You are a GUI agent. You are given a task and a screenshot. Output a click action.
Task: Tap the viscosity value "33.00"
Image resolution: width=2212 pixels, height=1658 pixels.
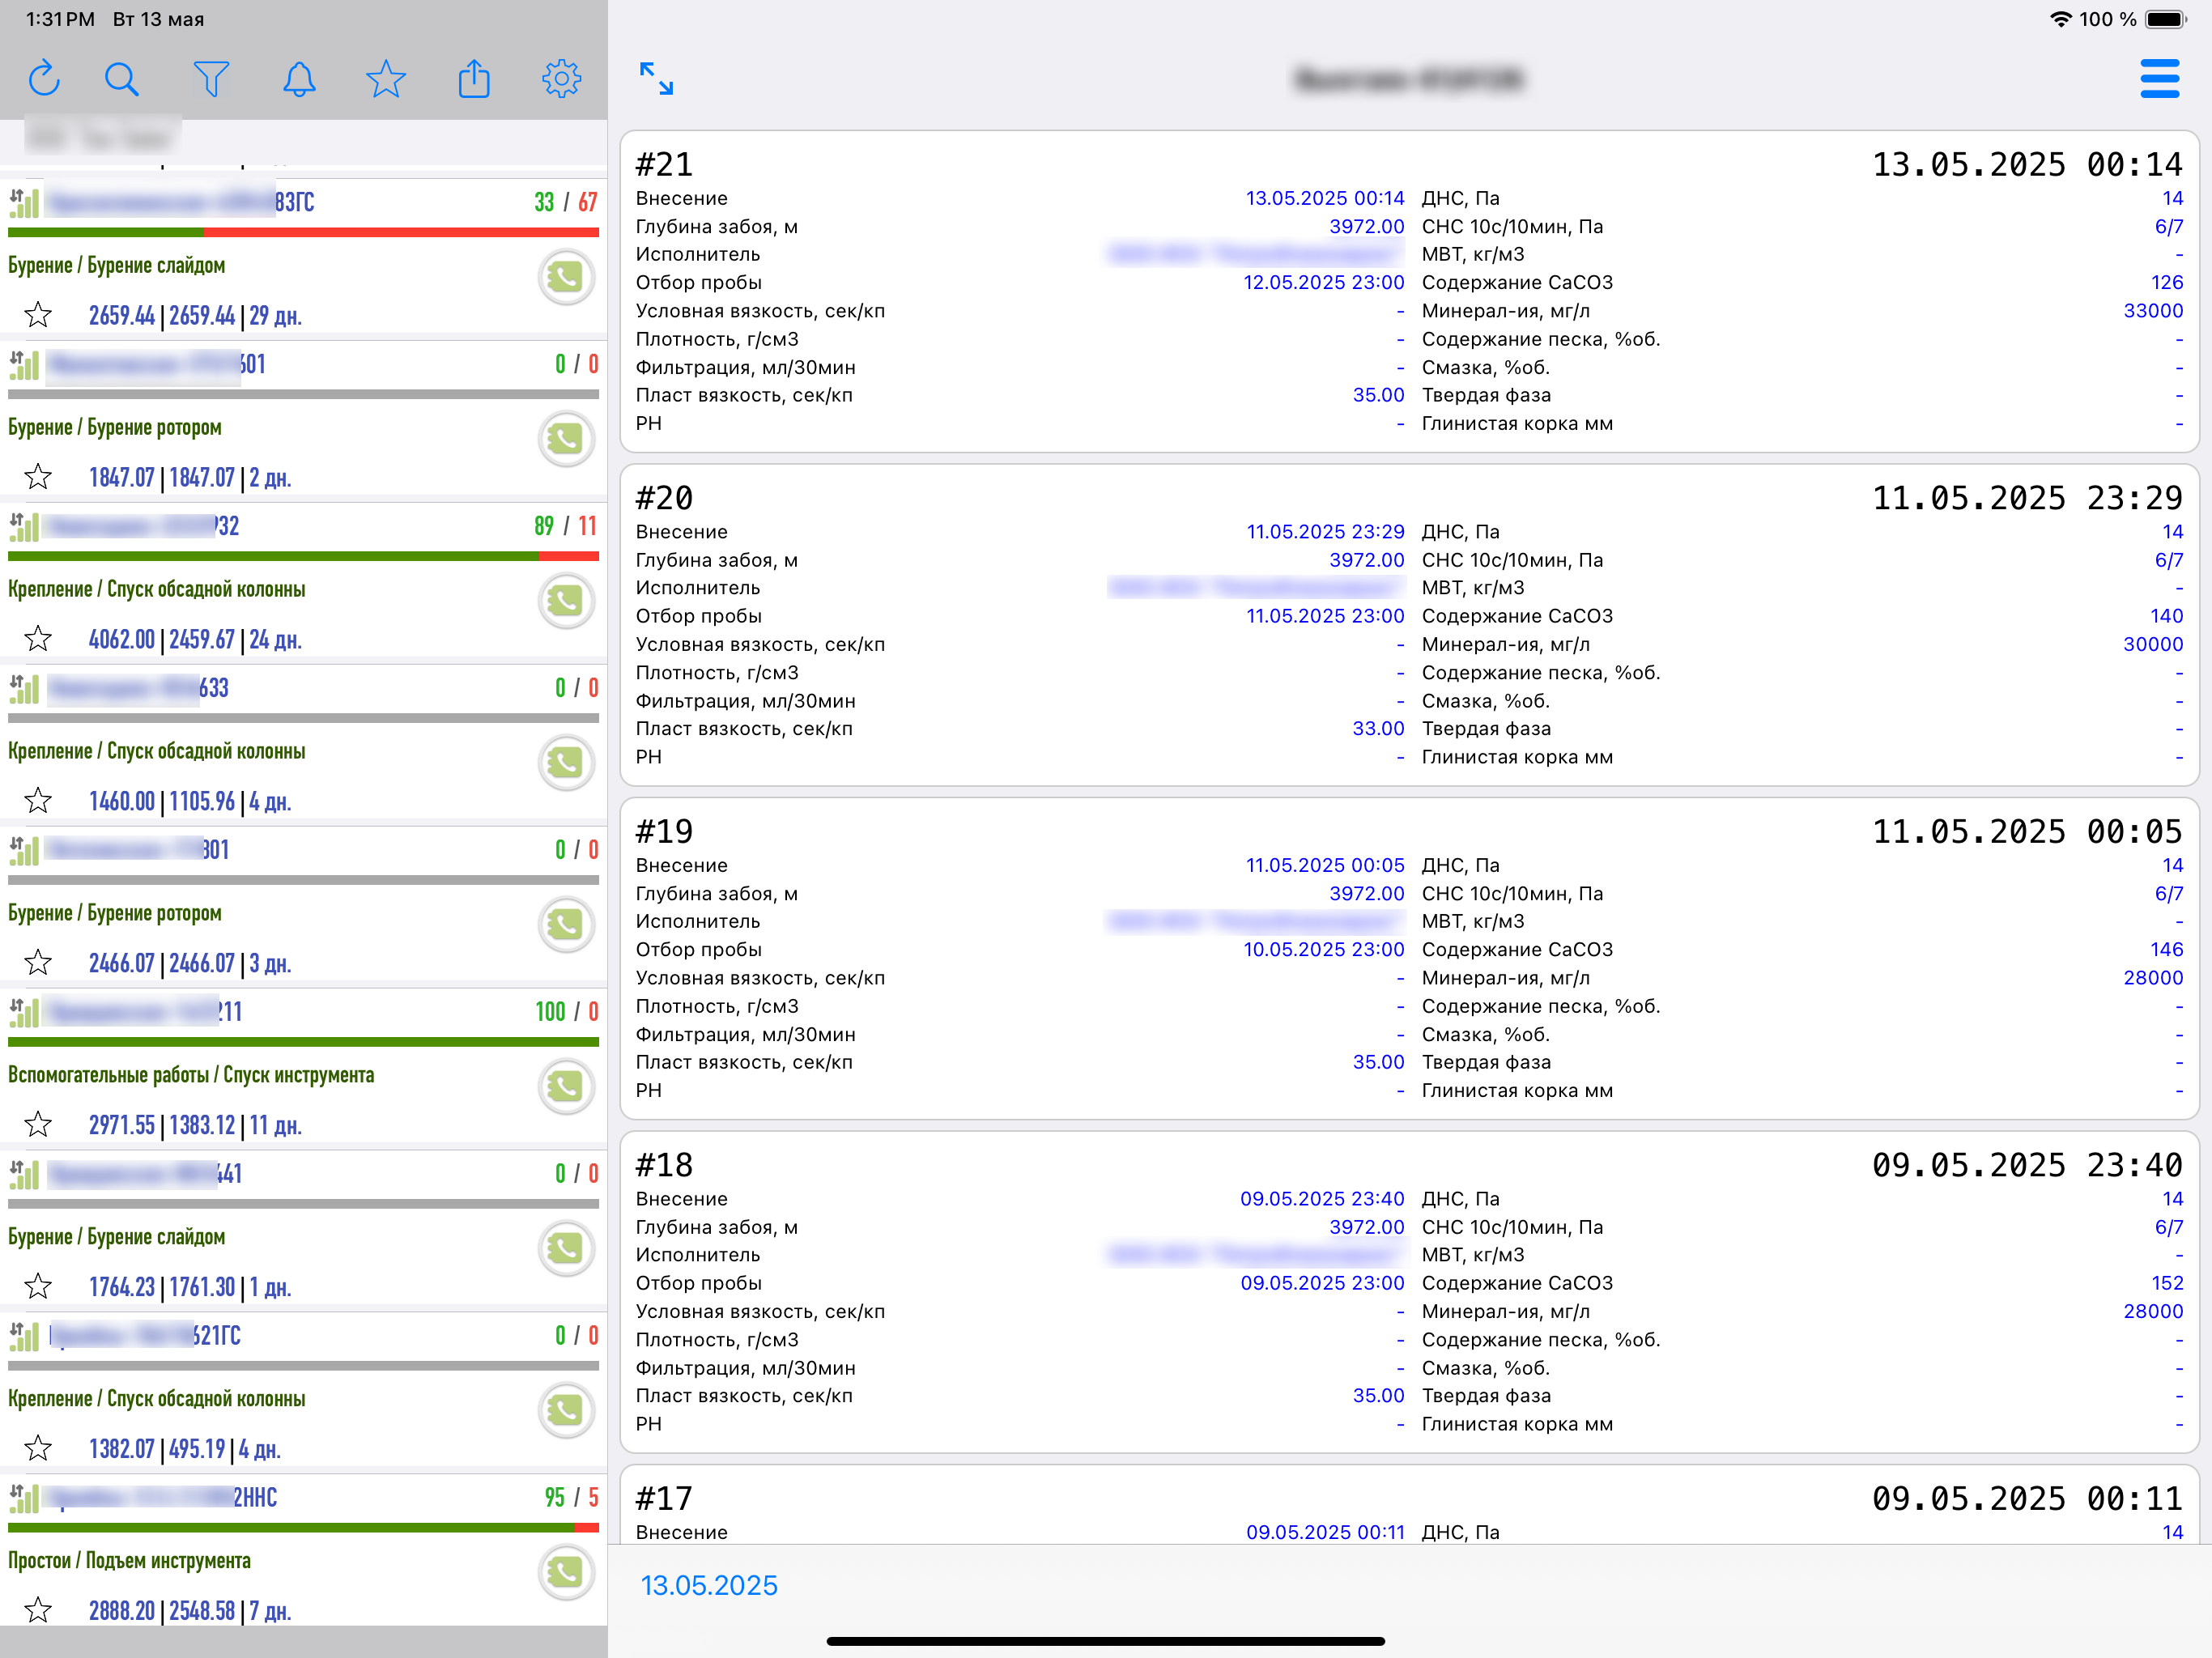tap(1378, 729)
